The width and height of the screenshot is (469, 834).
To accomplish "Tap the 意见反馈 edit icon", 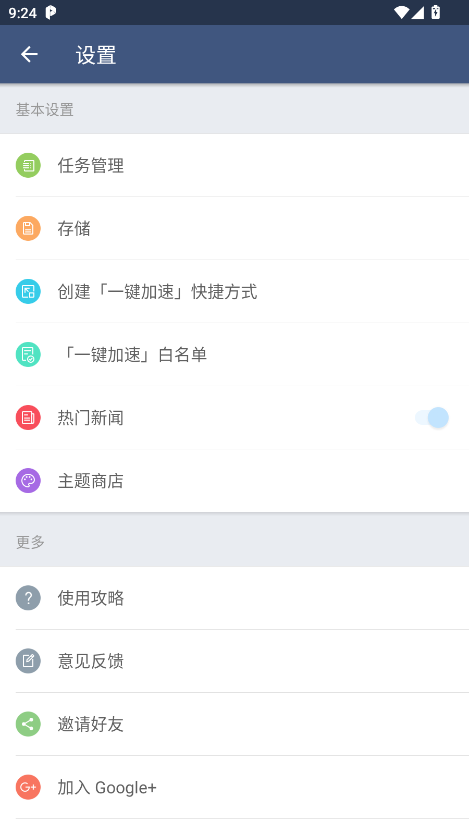I will click(28, 661).
